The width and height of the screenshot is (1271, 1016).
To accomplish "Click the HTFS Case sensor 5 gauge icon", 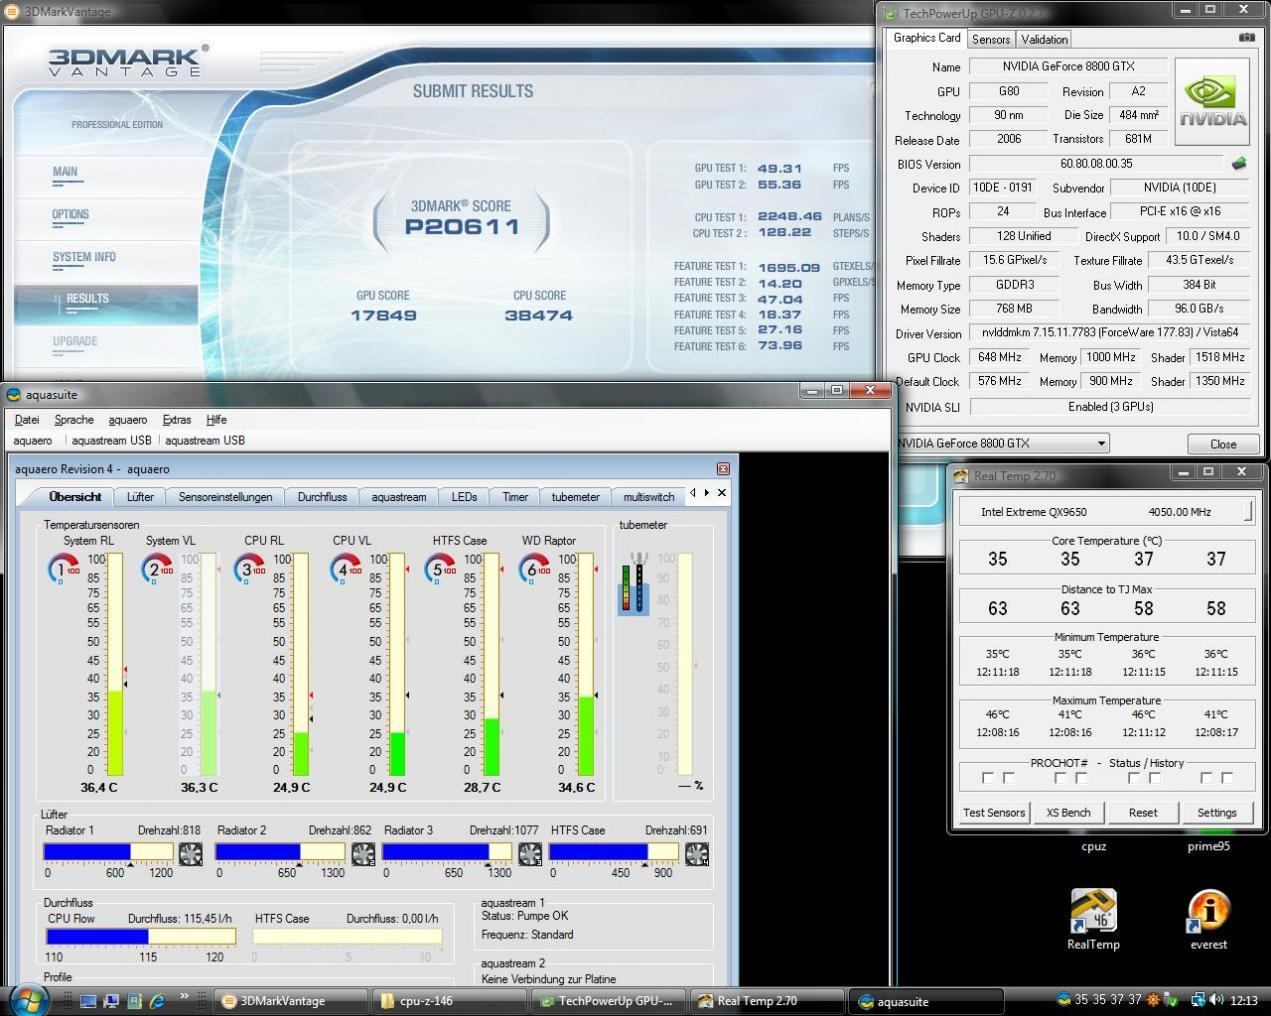I will (440, 569).
